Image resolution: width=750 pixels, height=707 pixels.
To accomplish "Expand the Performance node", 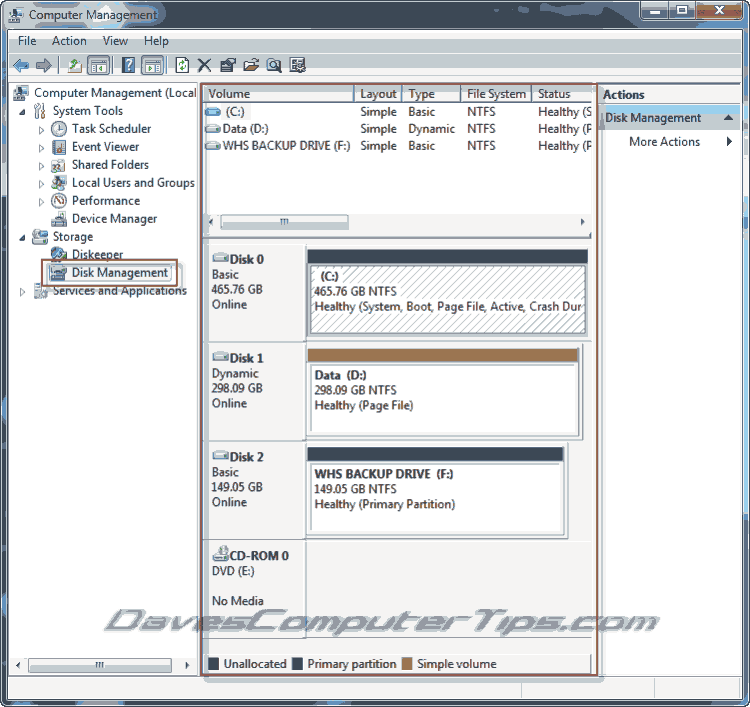I will [x=41, y=202].
